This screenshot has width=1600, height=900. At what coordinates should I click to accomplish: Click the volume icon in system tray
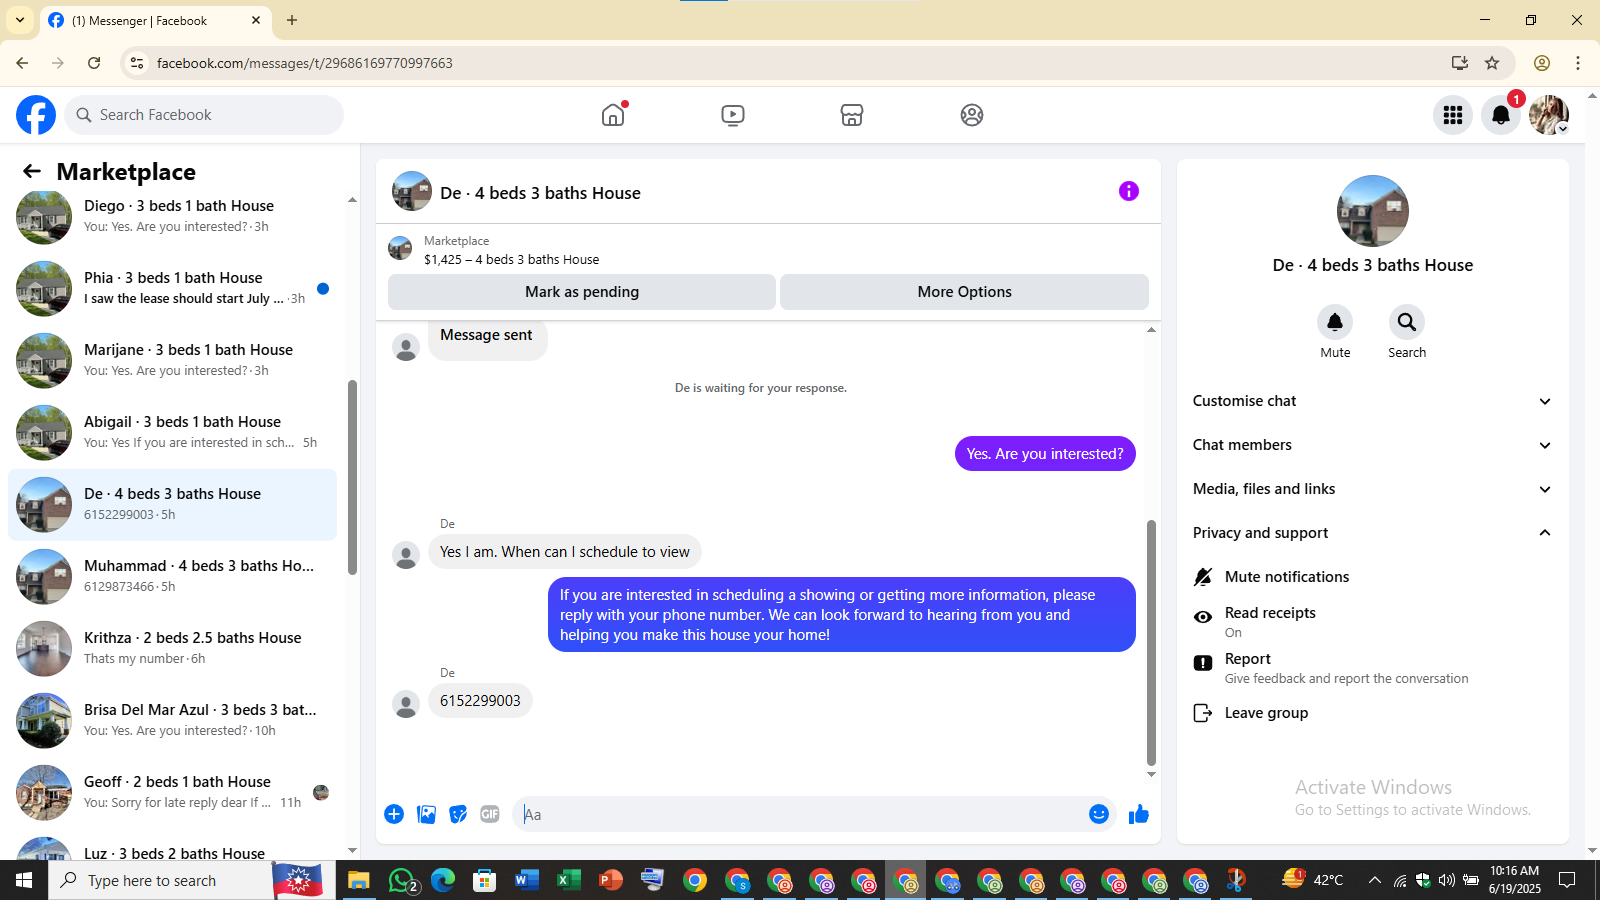pos(1446,880)
